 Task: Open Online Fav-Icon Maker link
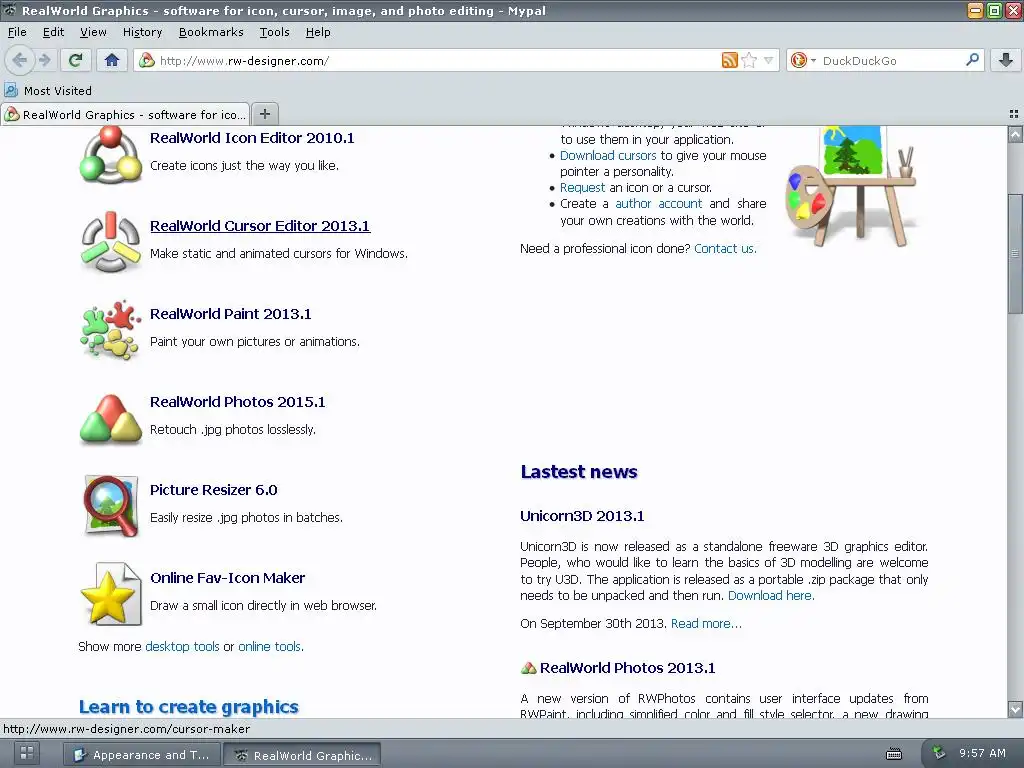(227, 578)
